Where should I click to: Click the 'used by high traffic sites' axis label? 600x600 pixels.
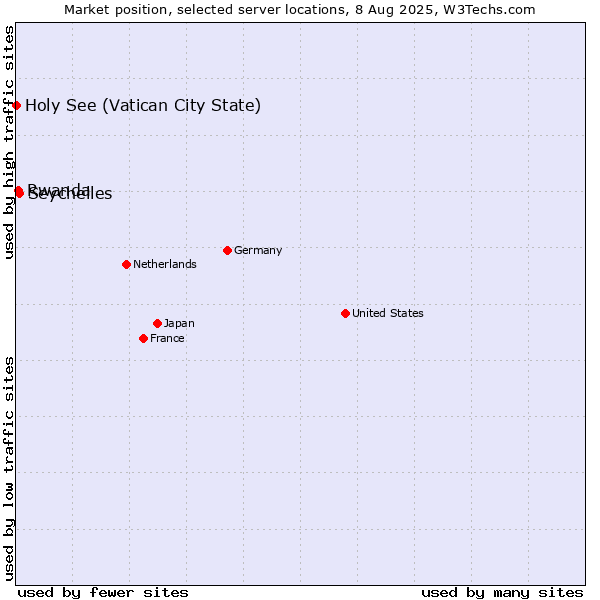9,142
